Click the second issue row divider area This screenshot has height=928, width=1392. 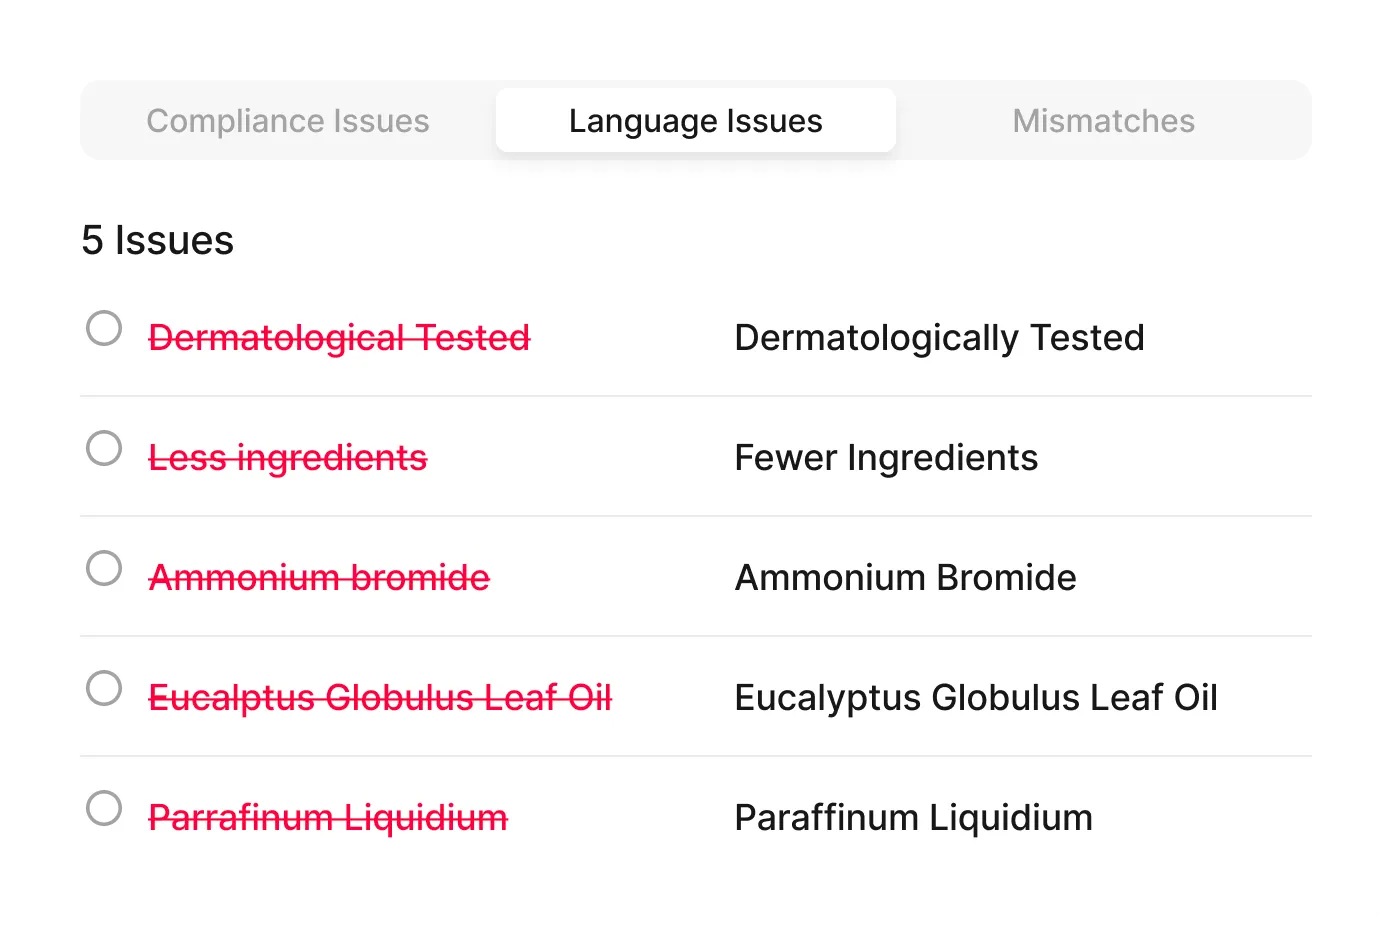pos(696,517)
